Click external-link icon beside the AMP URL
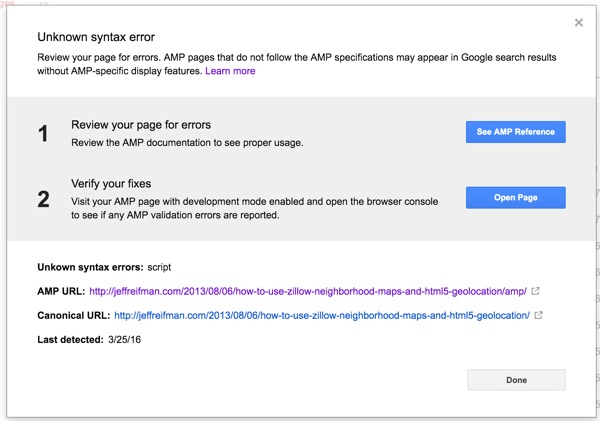600x421 pixels. [x=536, y=292]
